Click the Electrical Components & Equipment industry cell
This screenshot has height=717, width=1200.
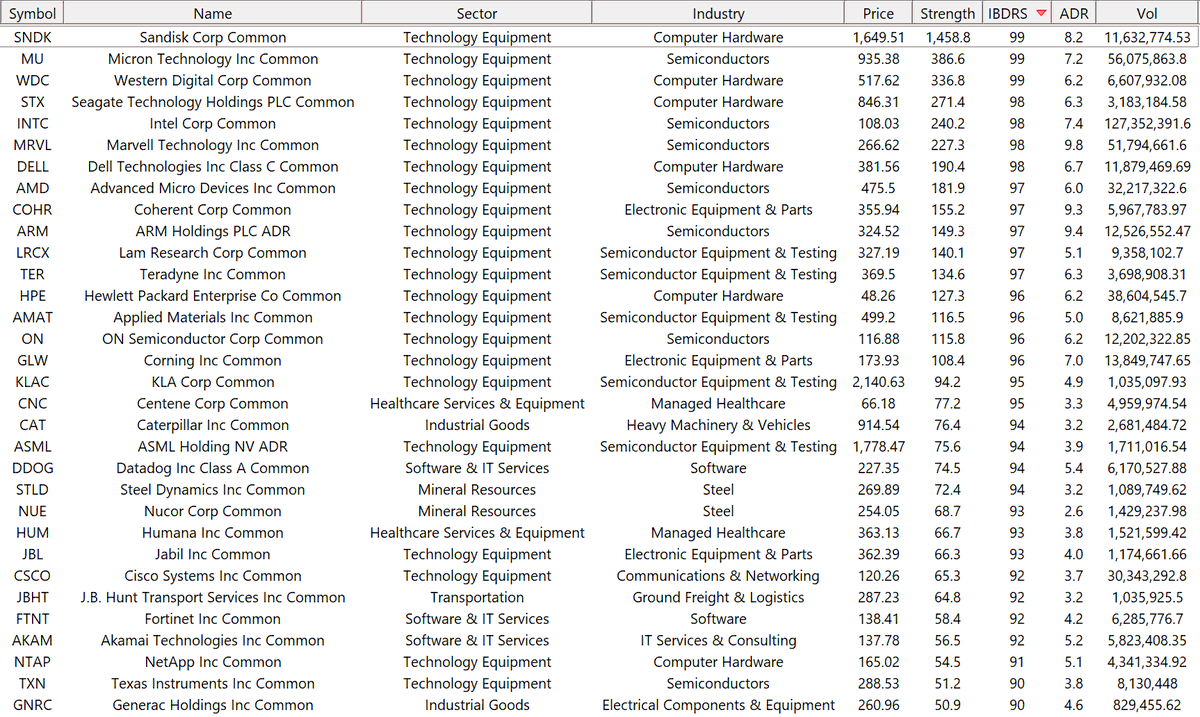718,705
